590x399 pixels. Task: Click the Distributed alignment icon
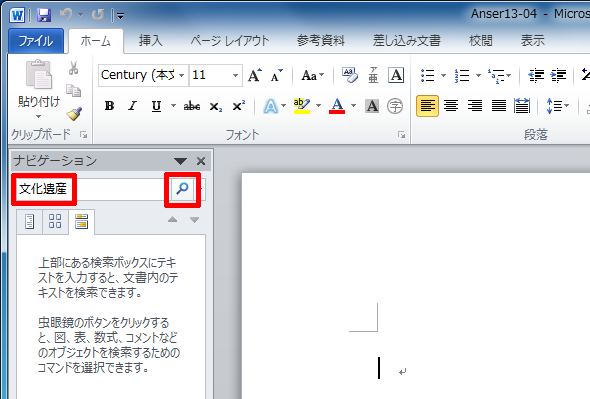coord(522,106)
